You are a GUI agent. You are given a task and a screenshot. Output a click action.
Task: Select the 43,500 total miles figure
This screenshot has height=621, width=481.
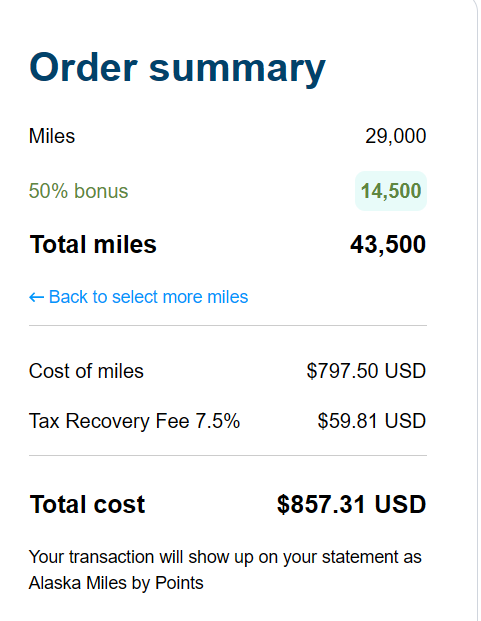pos(388,244)
